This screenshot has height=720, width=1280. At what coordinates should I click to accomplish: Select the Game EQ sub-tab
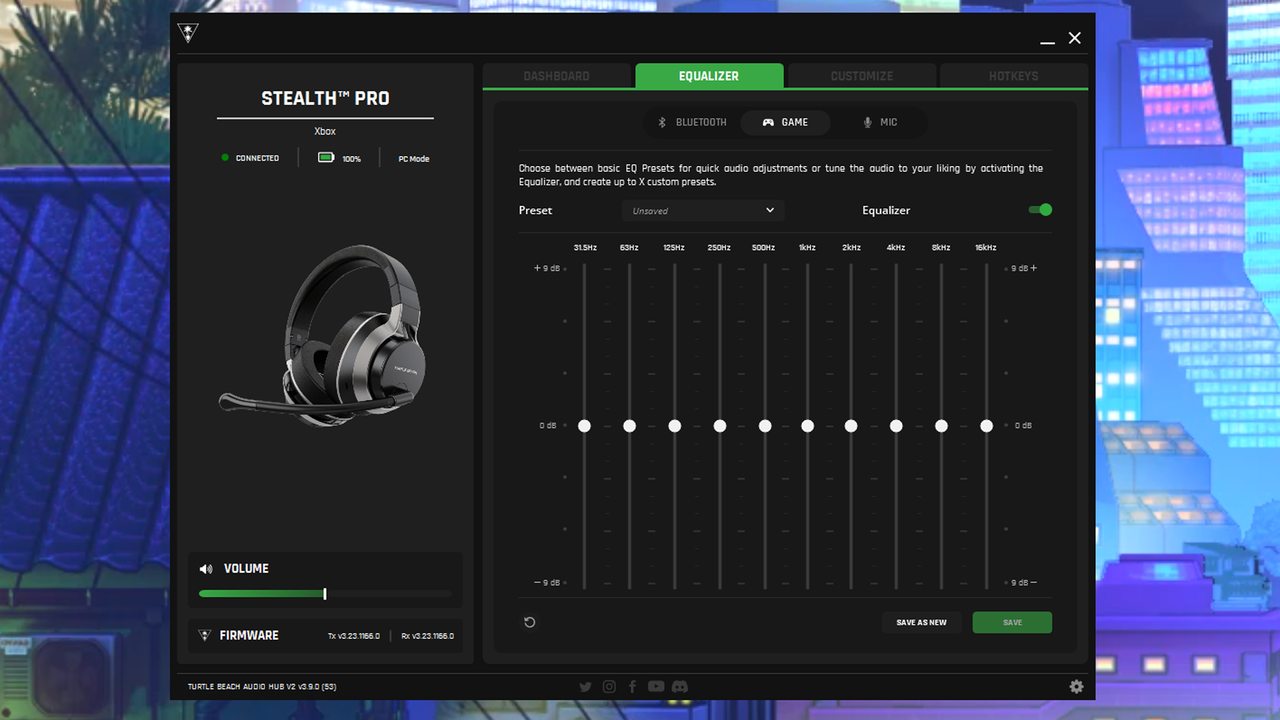coord(786,122)
